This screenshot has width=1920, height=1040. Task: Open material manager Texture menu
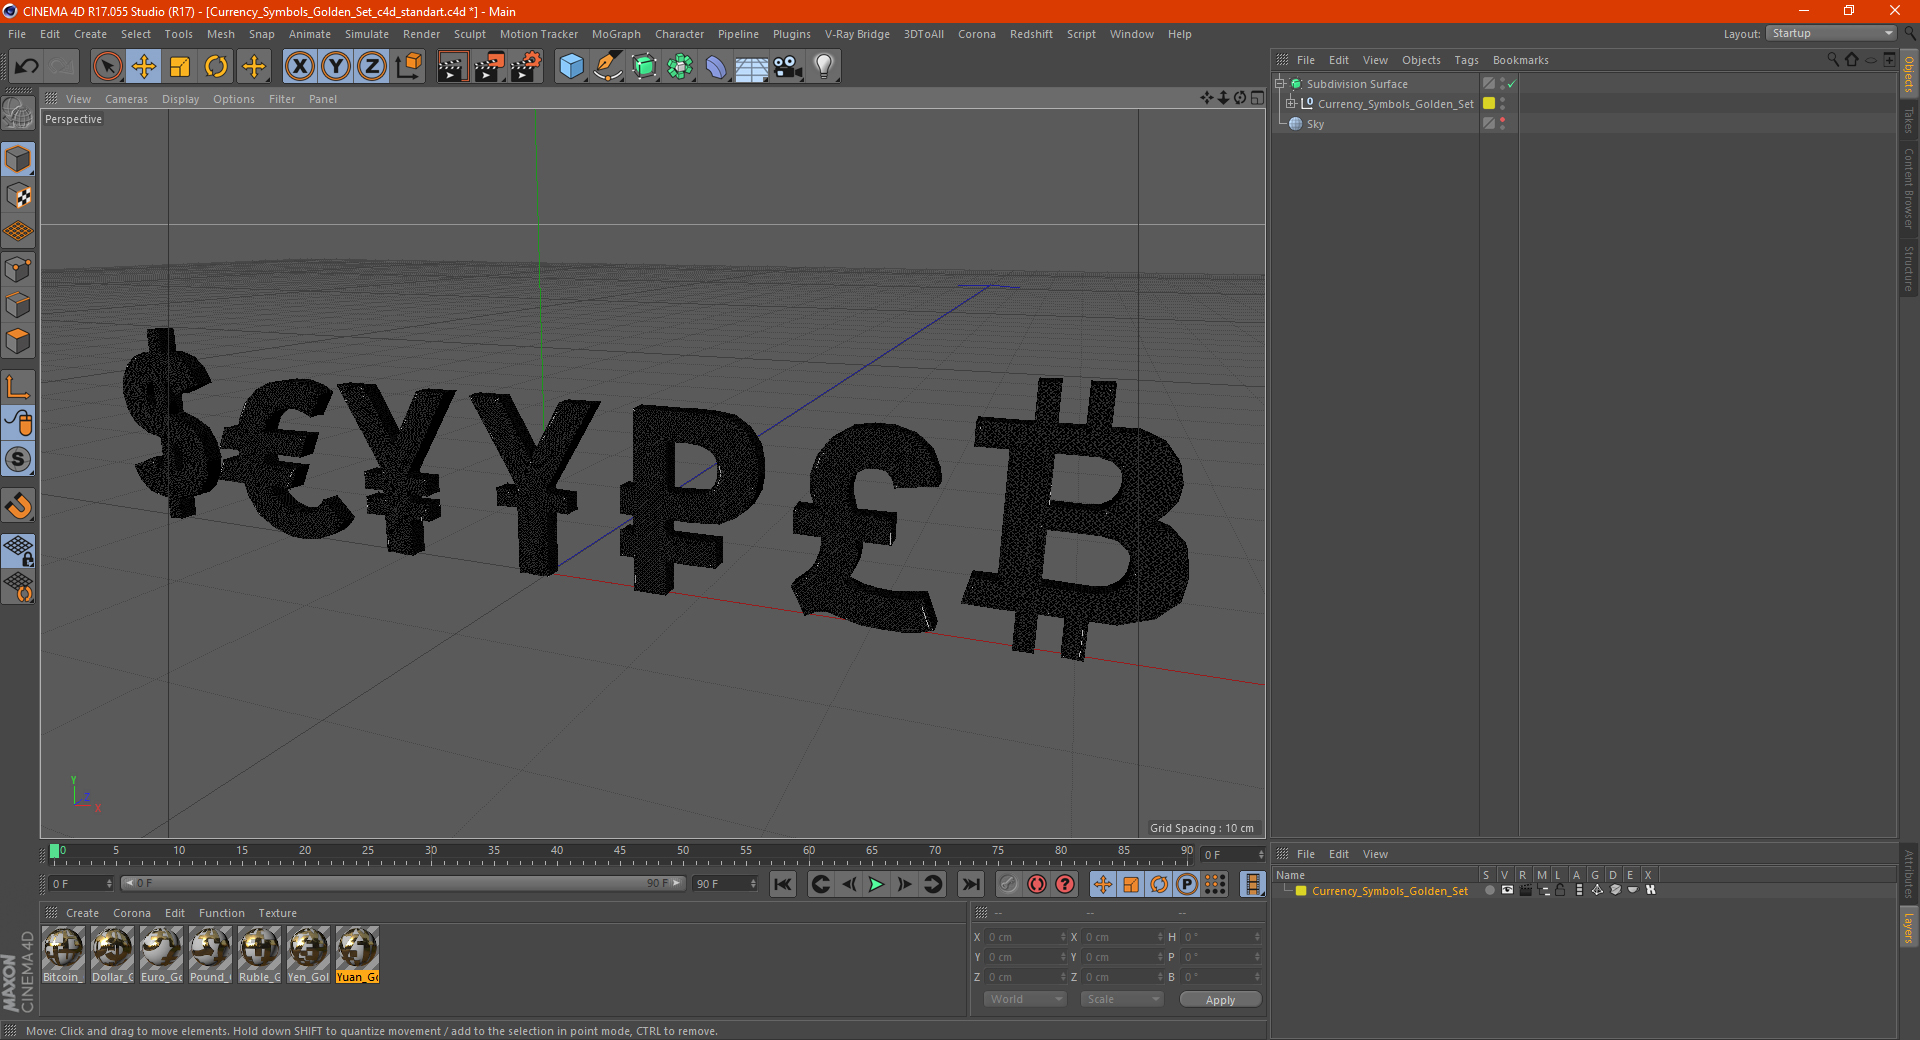point(277,913)
